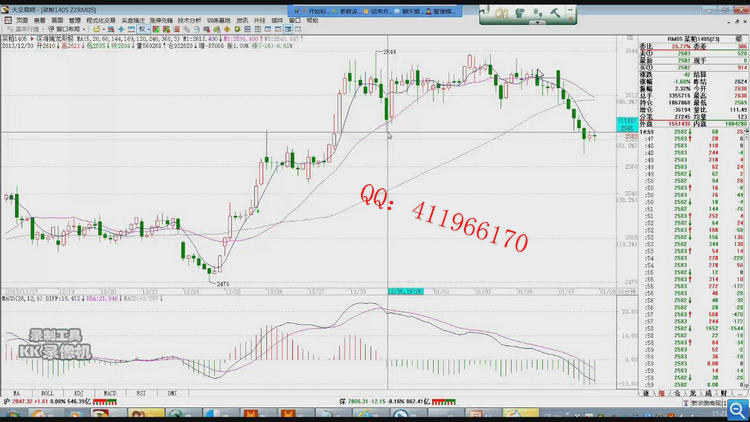Click the MACD(26,12,9) indicator label

[x=22, y=299]
